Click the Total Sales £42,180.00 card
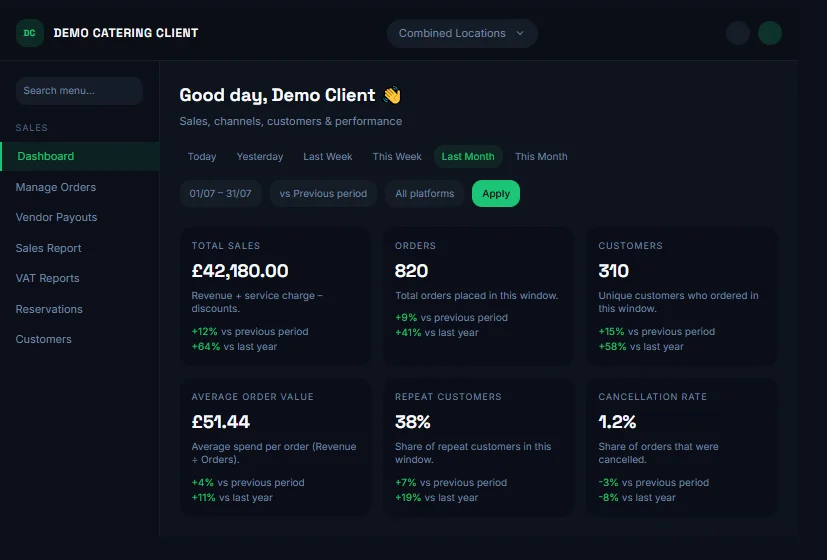Image resolution: width=827 pixels, height=560 pixels. (275, 296)
